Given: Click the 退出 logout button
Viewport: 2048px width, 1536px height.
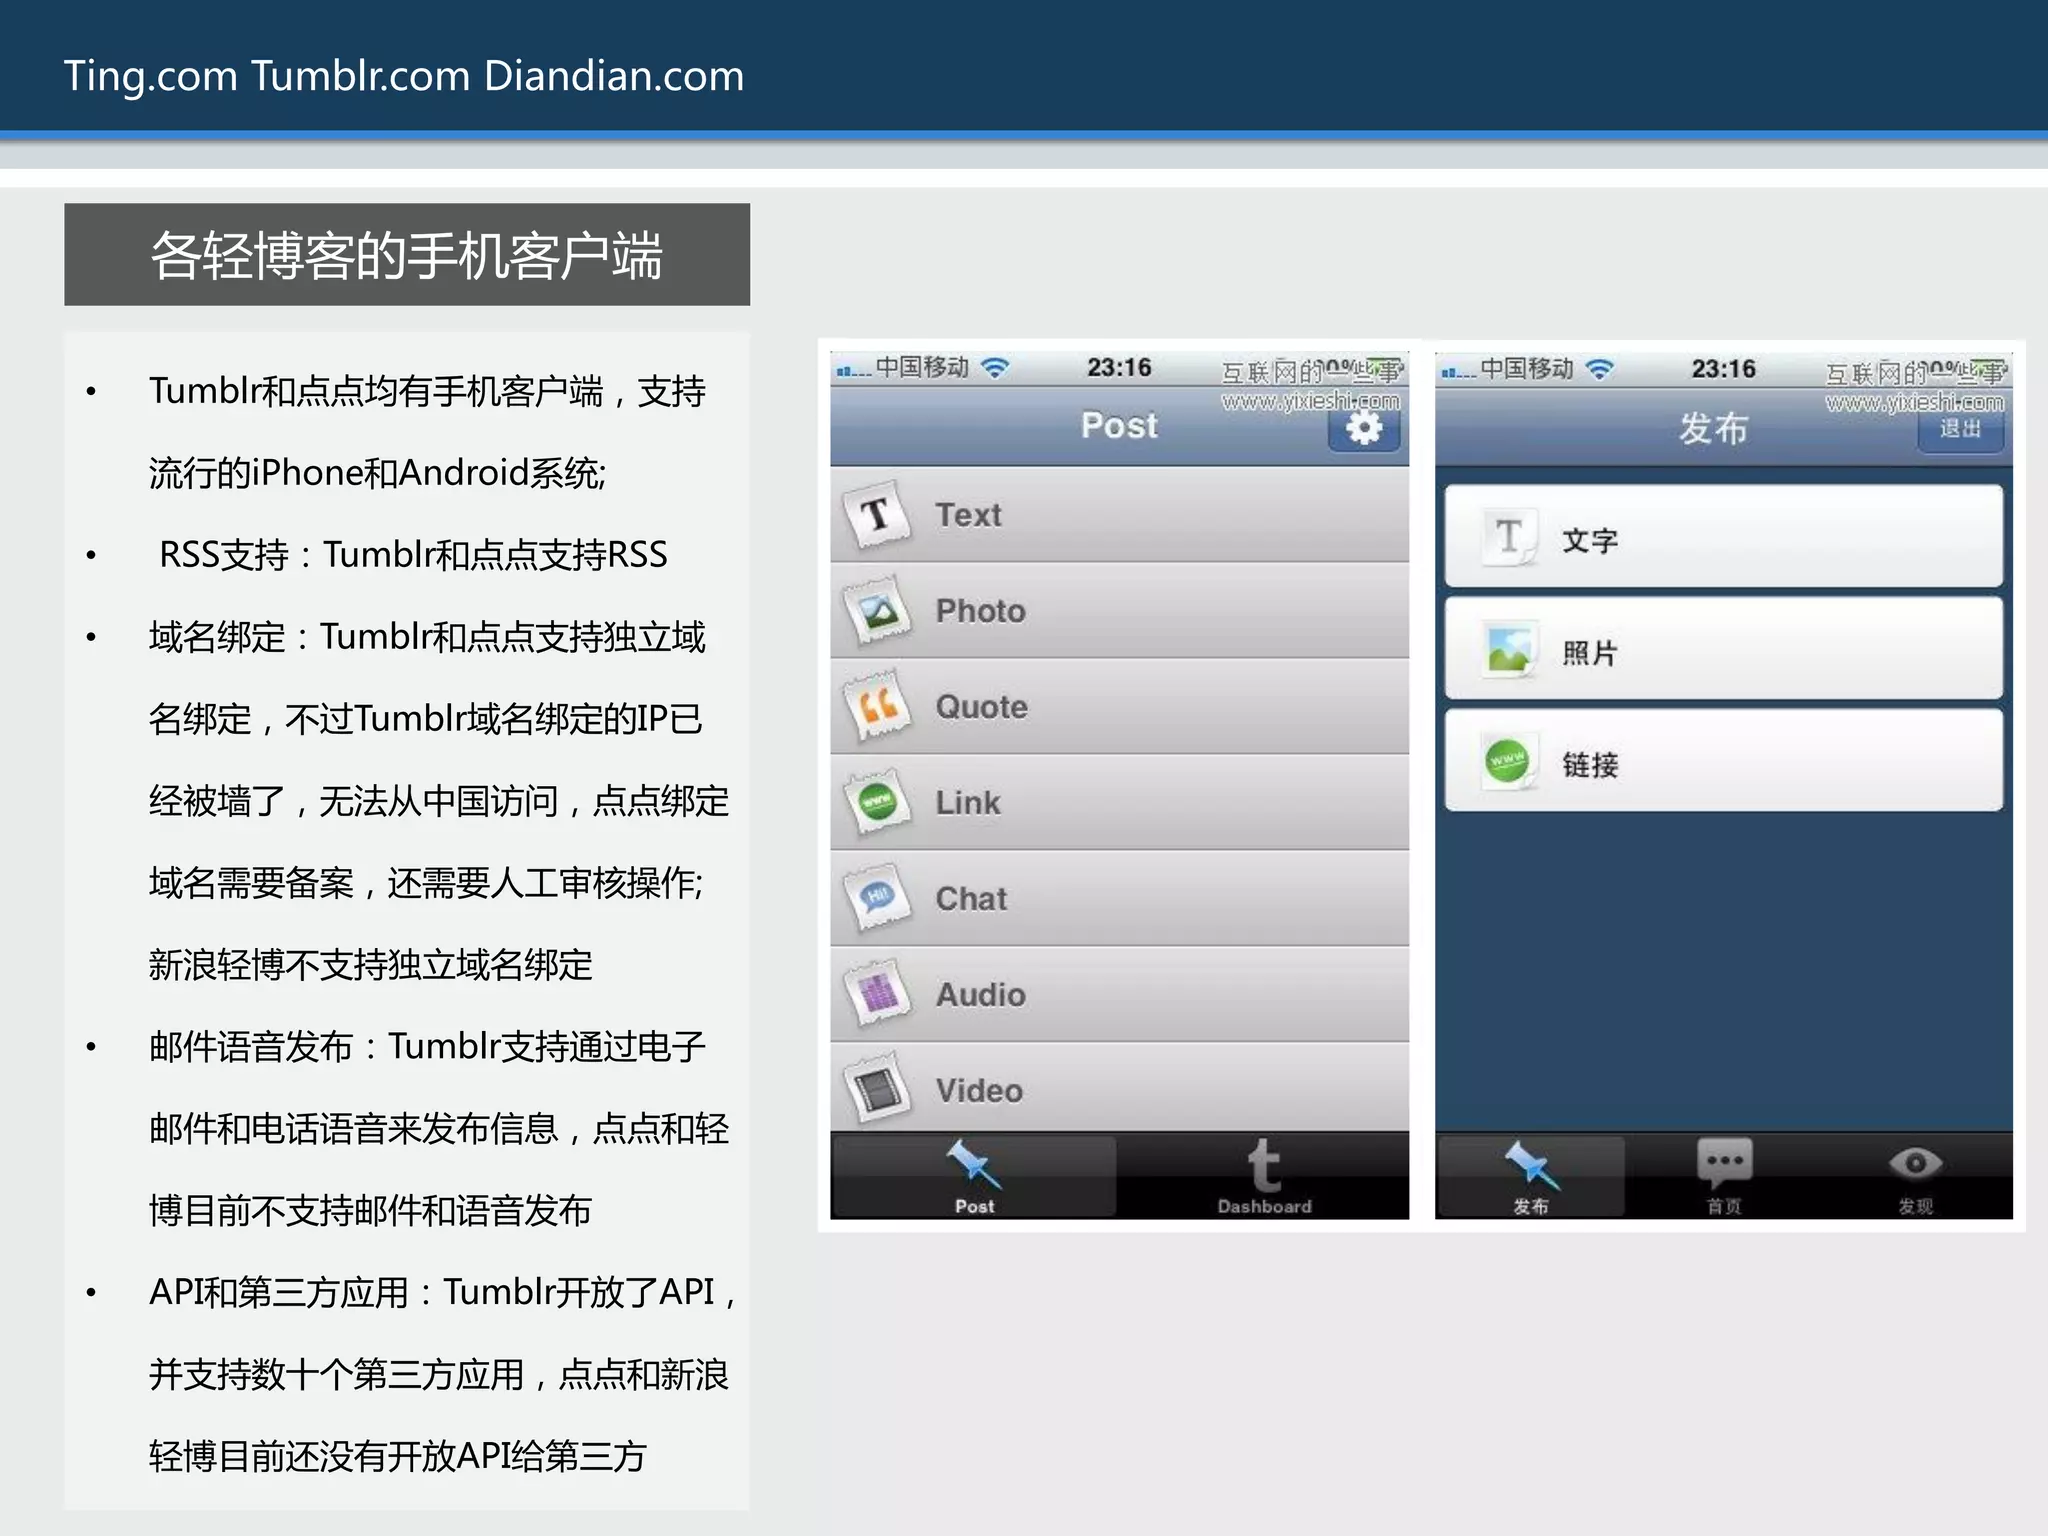Looking at the screenshot, I should point(1960,429).
